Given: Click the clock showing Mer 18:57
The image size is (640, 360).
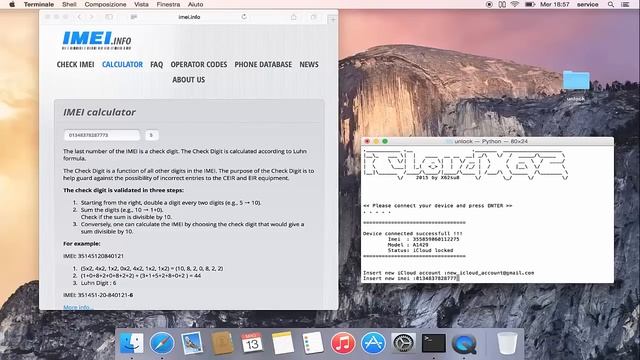Looking at the screenshot, I should pyautogui.click(x=554, y=4).
